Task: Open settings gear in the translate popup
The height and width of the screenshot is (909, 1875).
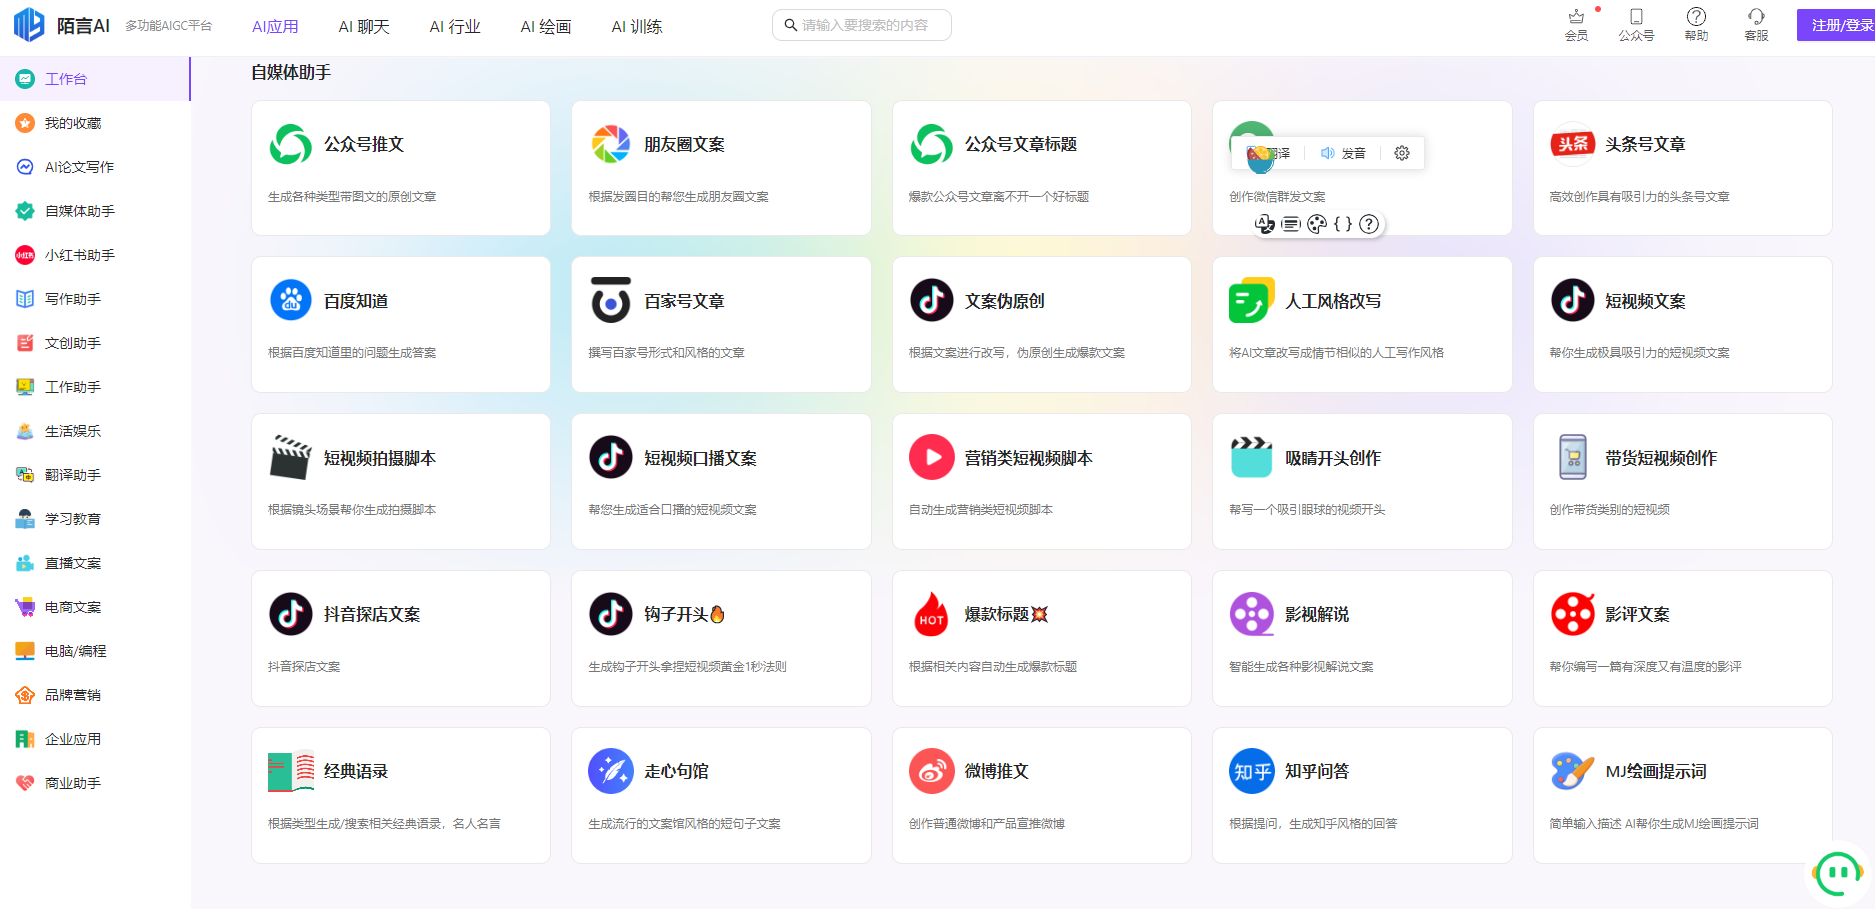Action: (1402, 153)
